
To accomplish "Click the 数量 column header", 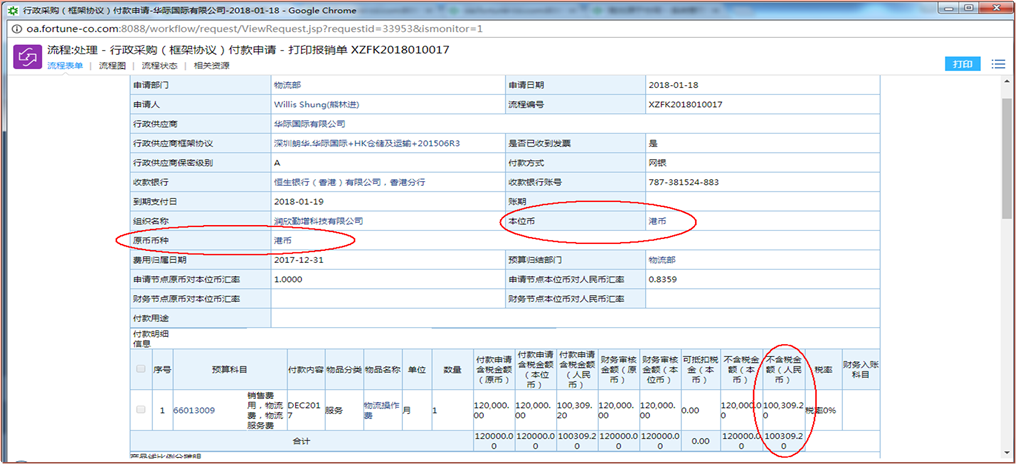I will pos(452,369).
